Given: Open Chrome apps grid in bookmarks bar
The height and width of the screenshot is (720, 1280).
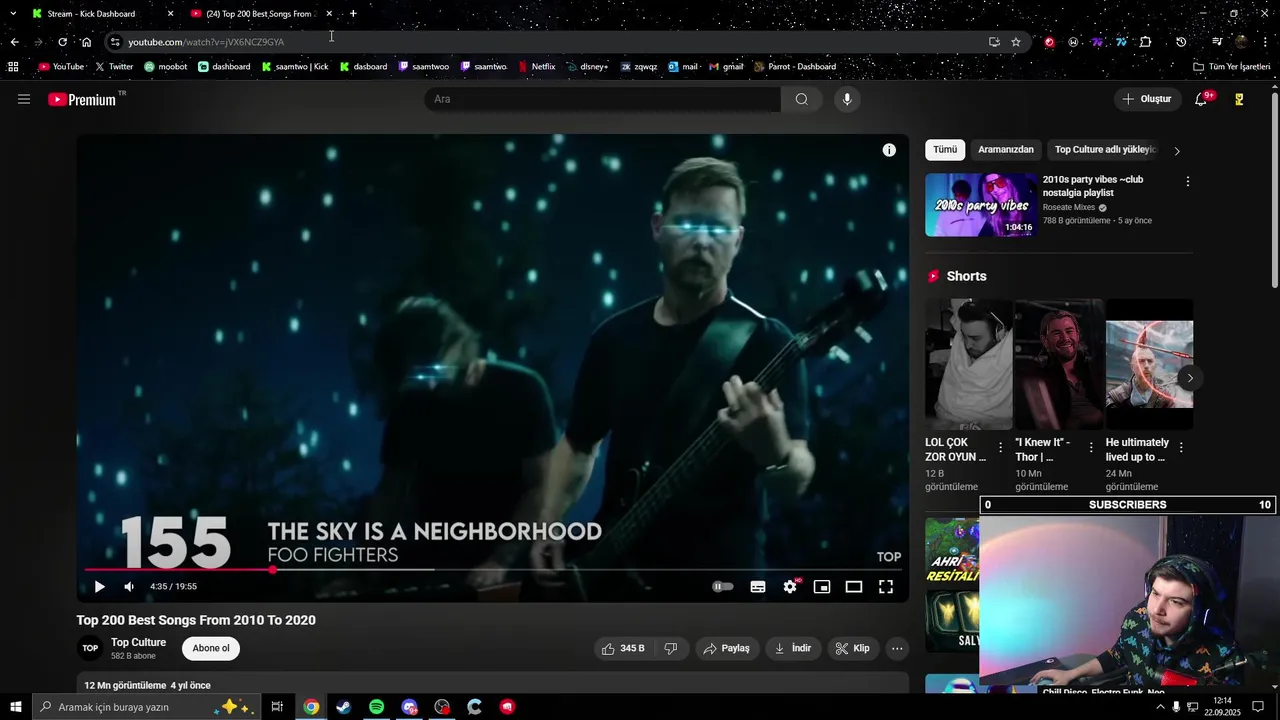Looking at the screenshot, I should pyautogui.click(x=13, y=67).
